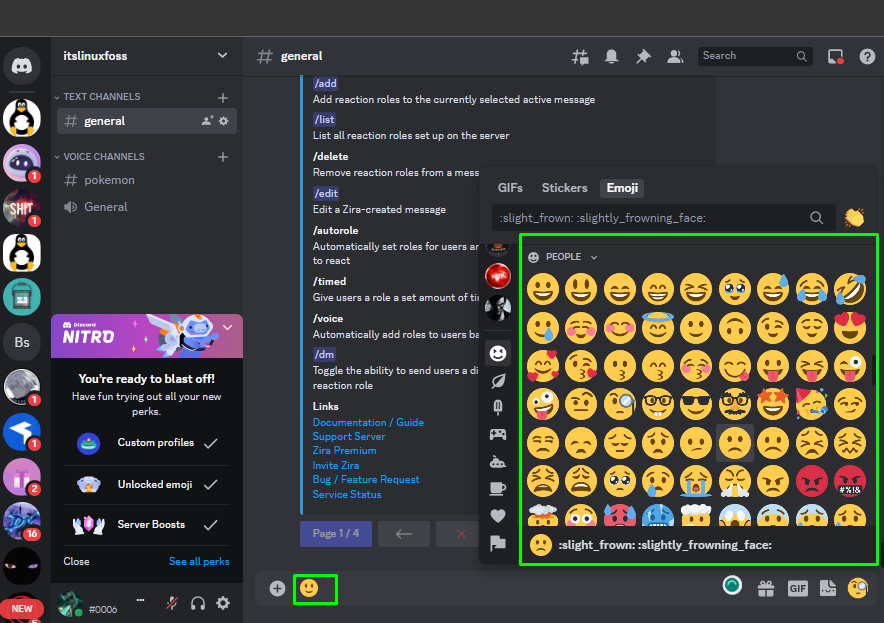The height and width of the screenshot is (623, 884).
Task: Jump to Objects cup category icon
Action: (498, 489)
